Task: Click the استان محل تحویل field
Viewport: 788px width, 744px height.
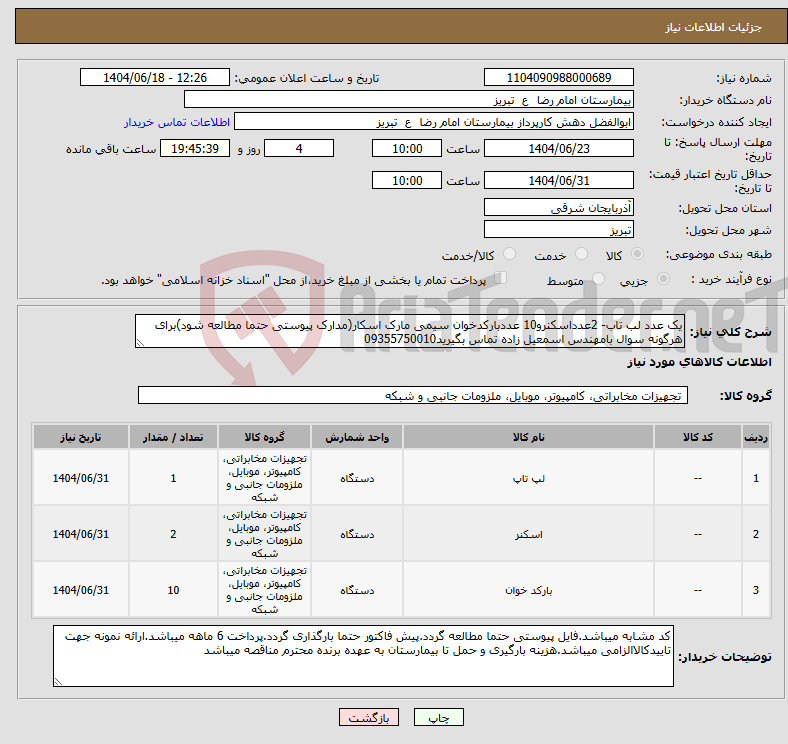Action: (558, 208)
